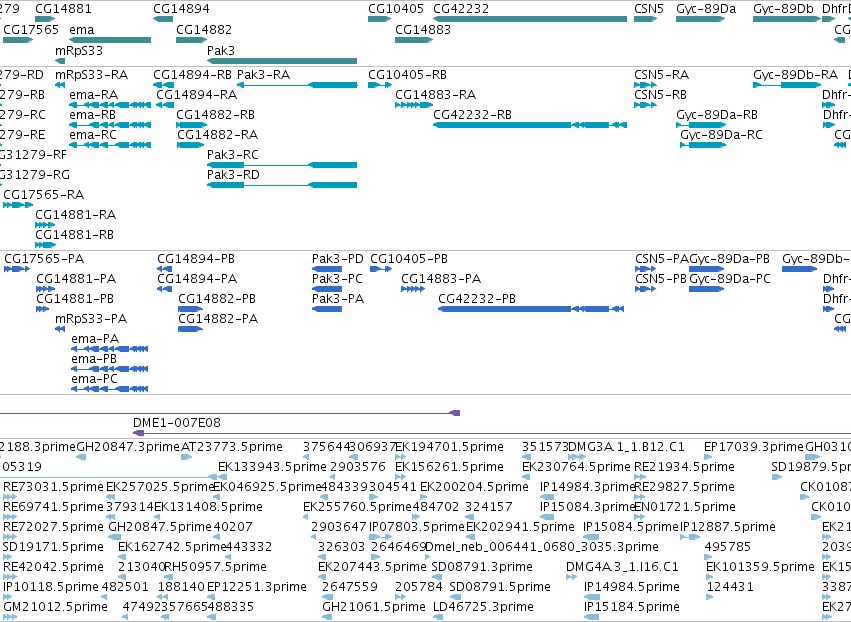The height and width of the screenshot is (622, 851).
Task: Click the CSN5-PB protein label
Action: (661, 278)
